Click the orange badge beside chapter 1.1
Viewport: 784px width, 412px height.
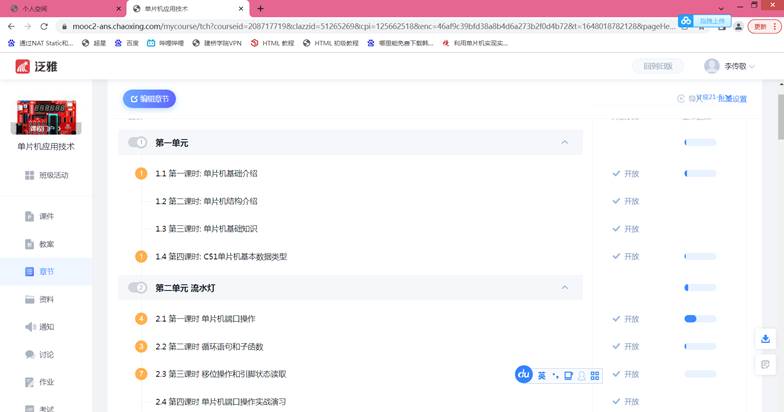coord(141,174)
